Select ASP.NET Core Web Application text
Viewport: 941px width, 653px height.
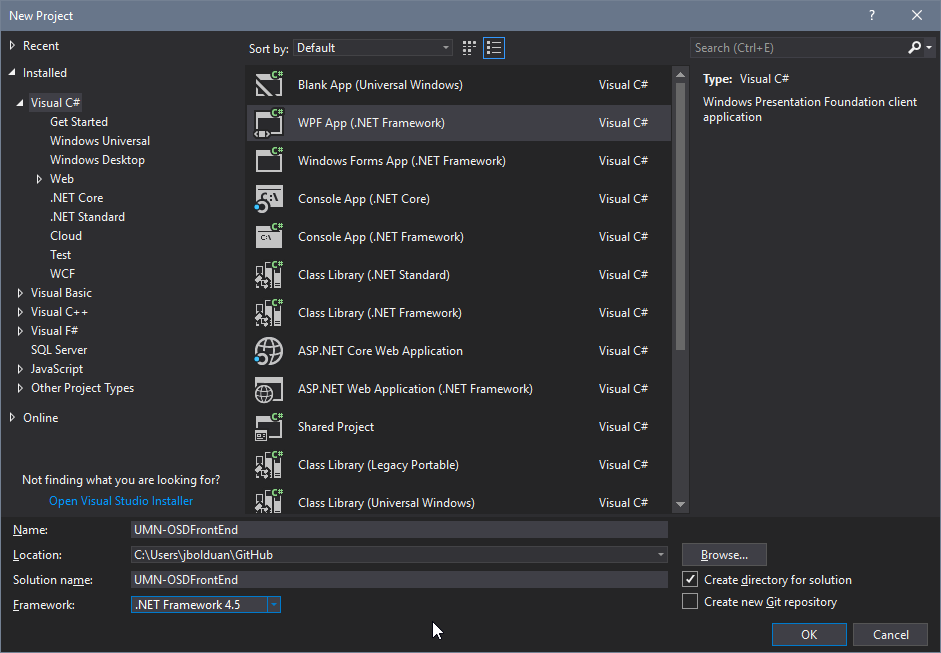click(x=380, y=351)
